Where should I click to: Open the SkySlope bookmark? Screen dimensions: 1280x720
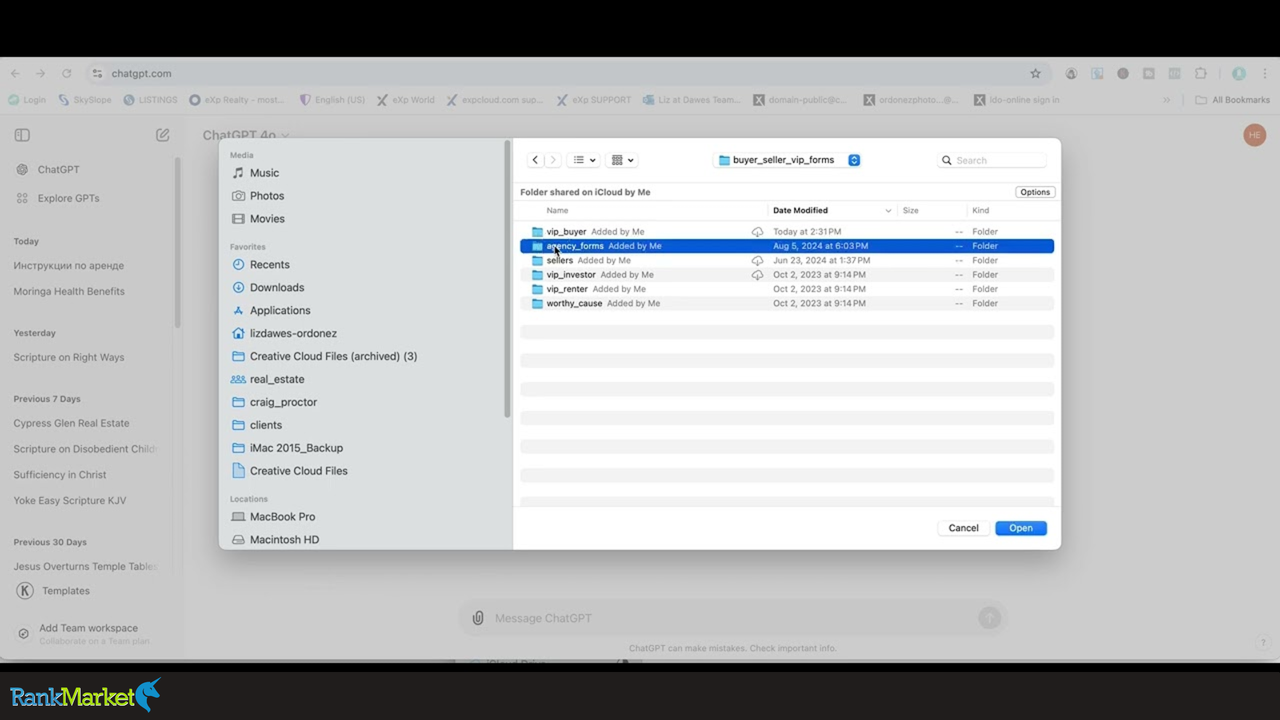[85, 100]
